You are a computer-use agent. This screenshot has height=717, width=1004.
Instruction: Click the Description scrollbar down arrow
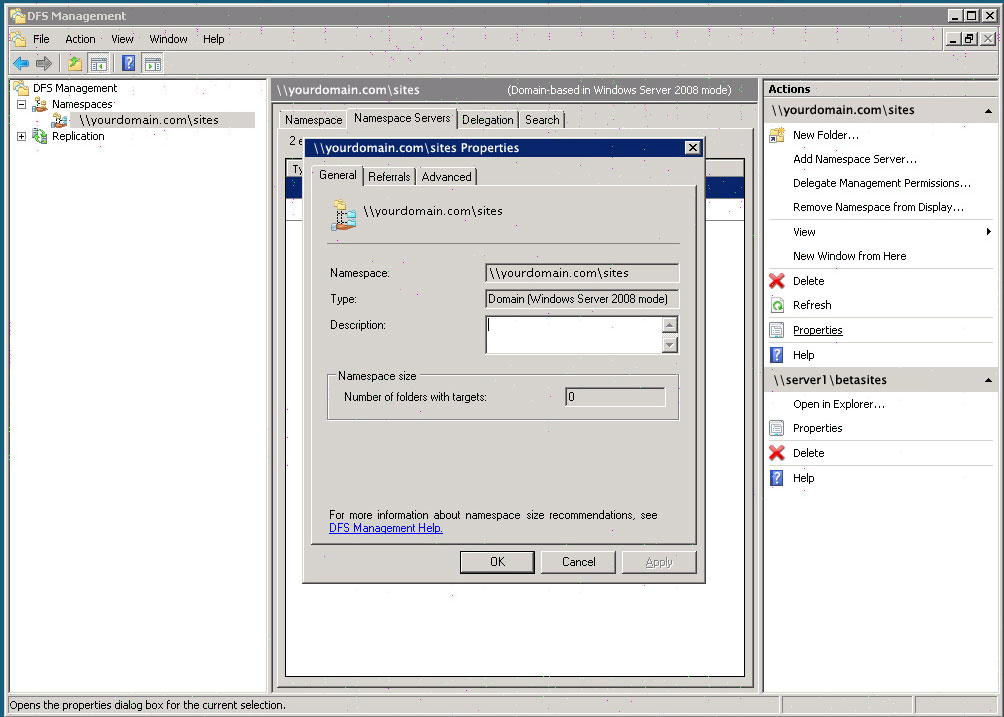670,344
